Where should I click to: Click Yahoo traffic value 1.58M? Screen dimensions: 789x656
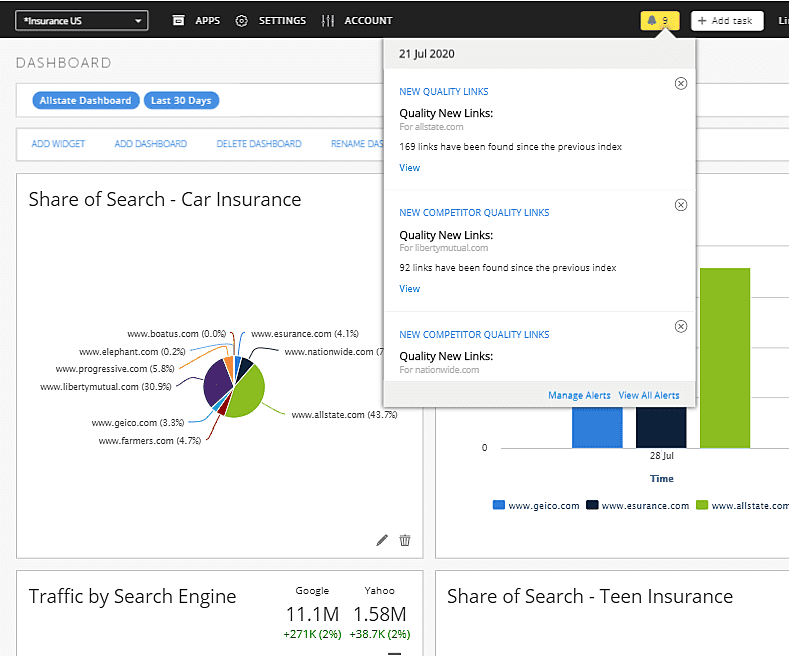[380, 614]
